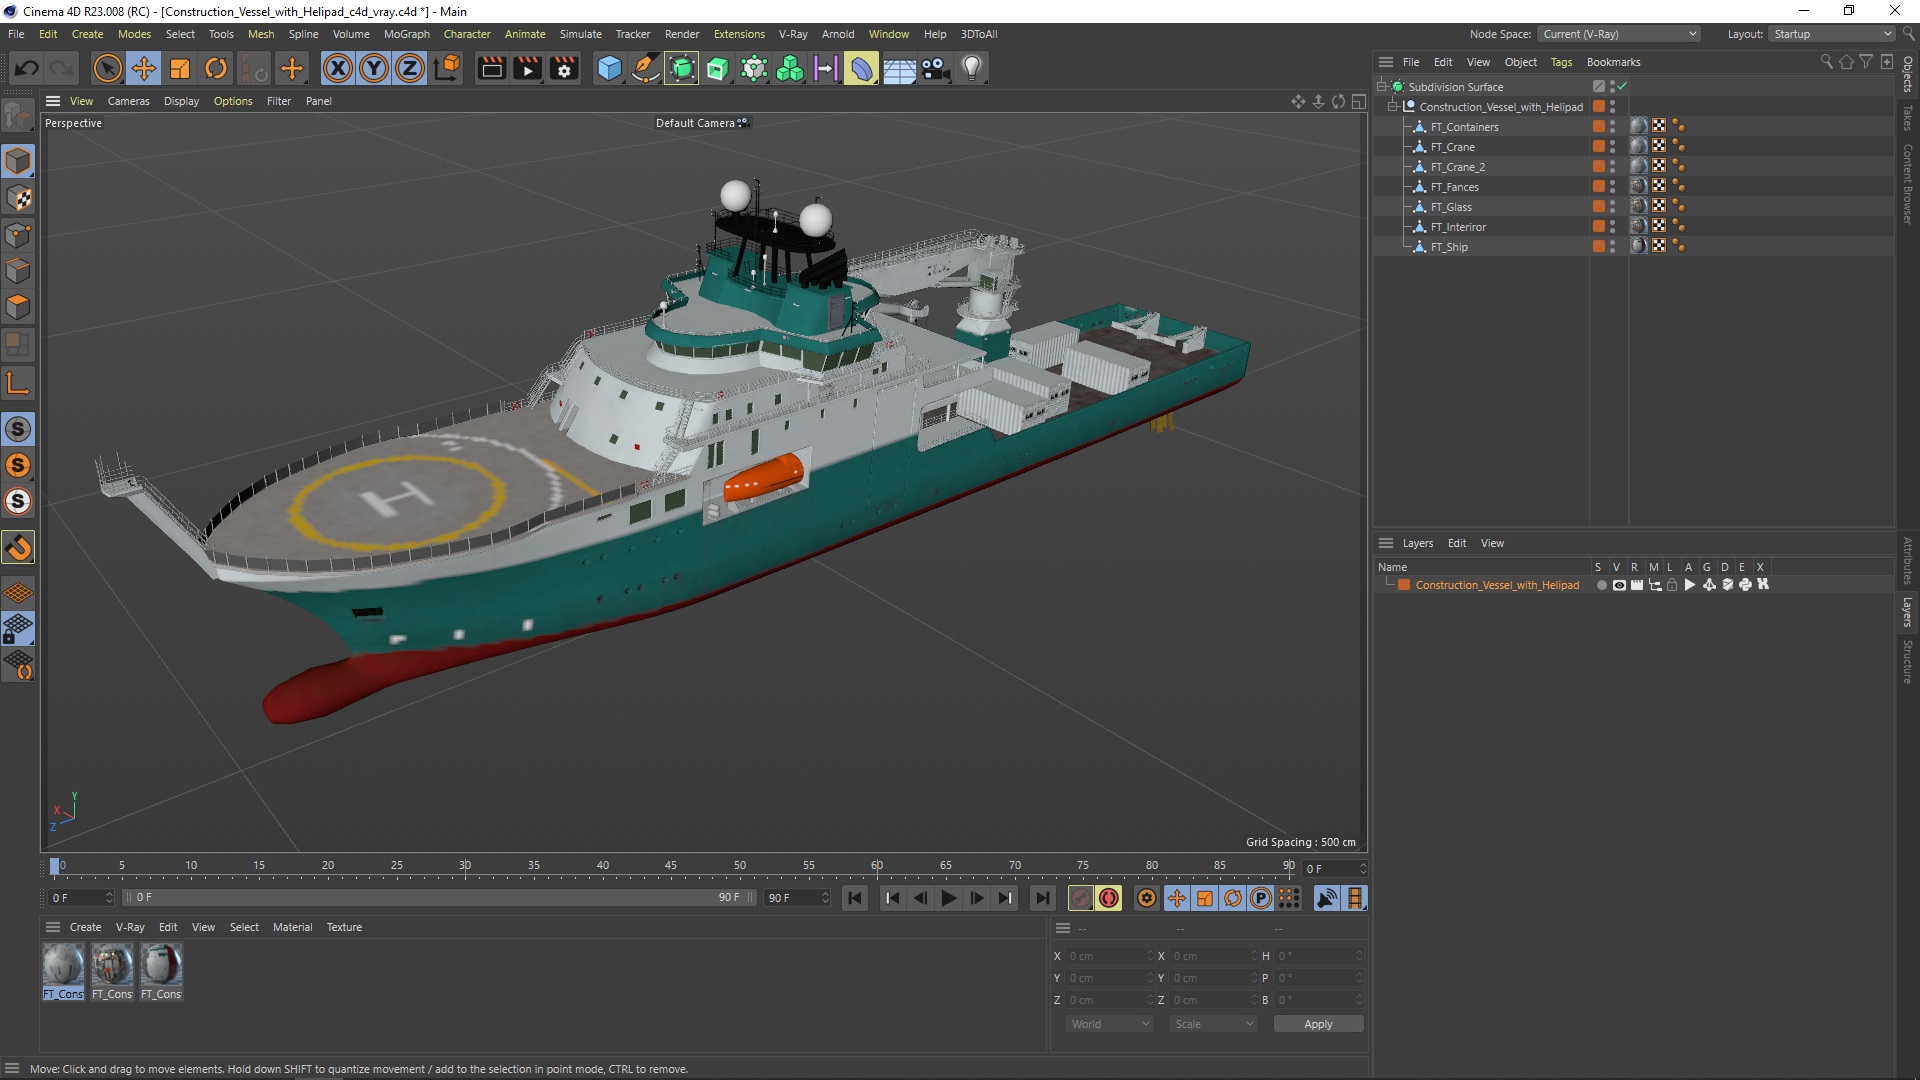Click the Floor environment icon
The width and height of the screenshot is (1920, 1080).
tap(899, 68)
